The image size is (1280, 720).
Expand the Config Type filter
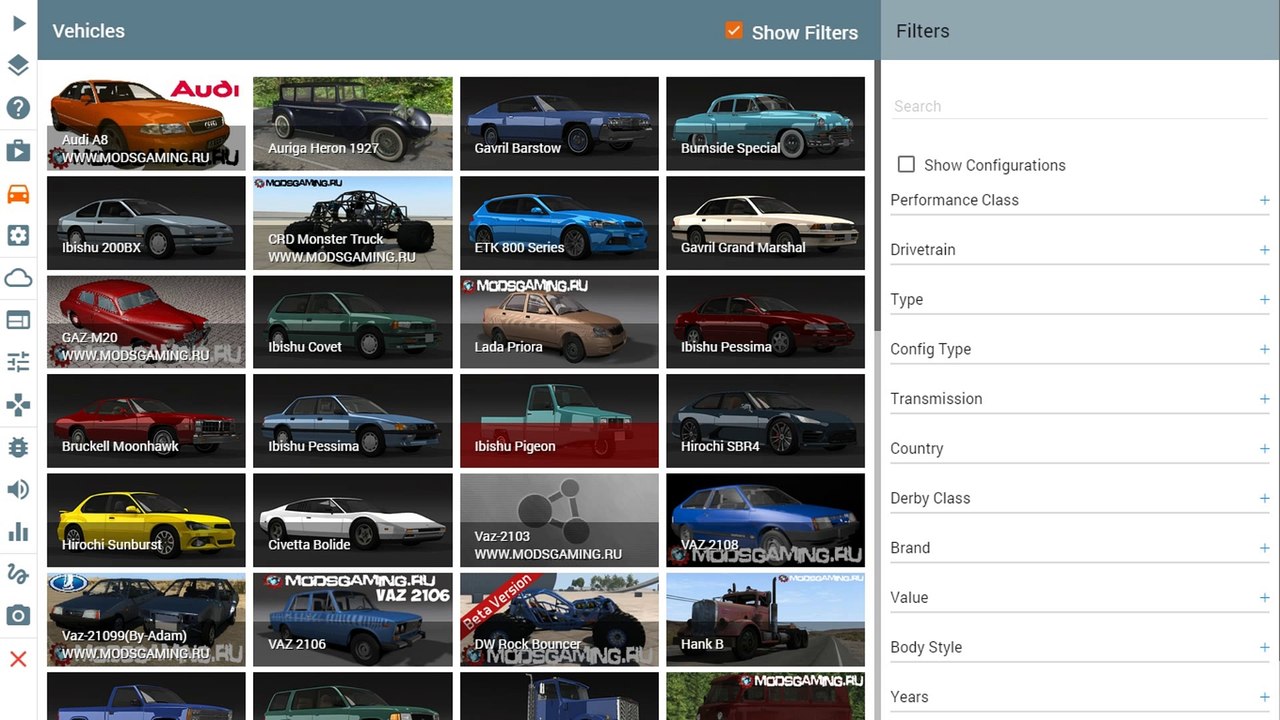coord(1080,349)
